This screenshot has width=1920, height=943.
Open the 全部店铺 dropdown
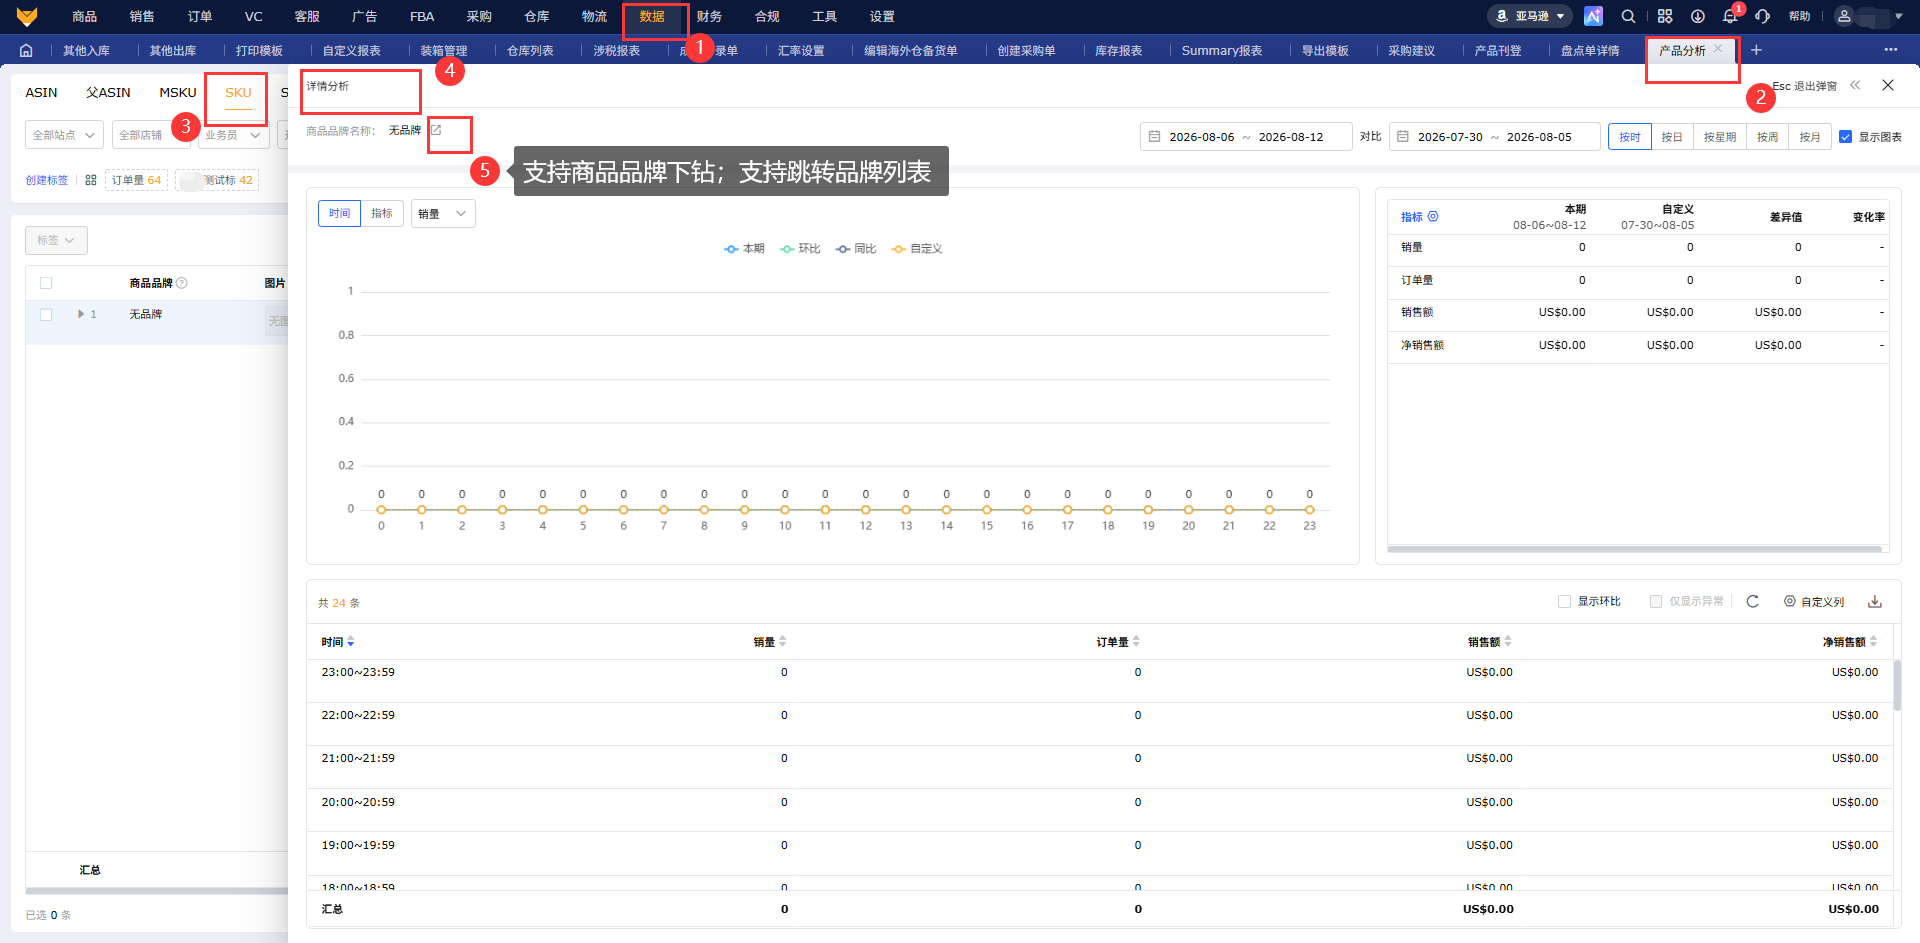click(x=150, y=135)
